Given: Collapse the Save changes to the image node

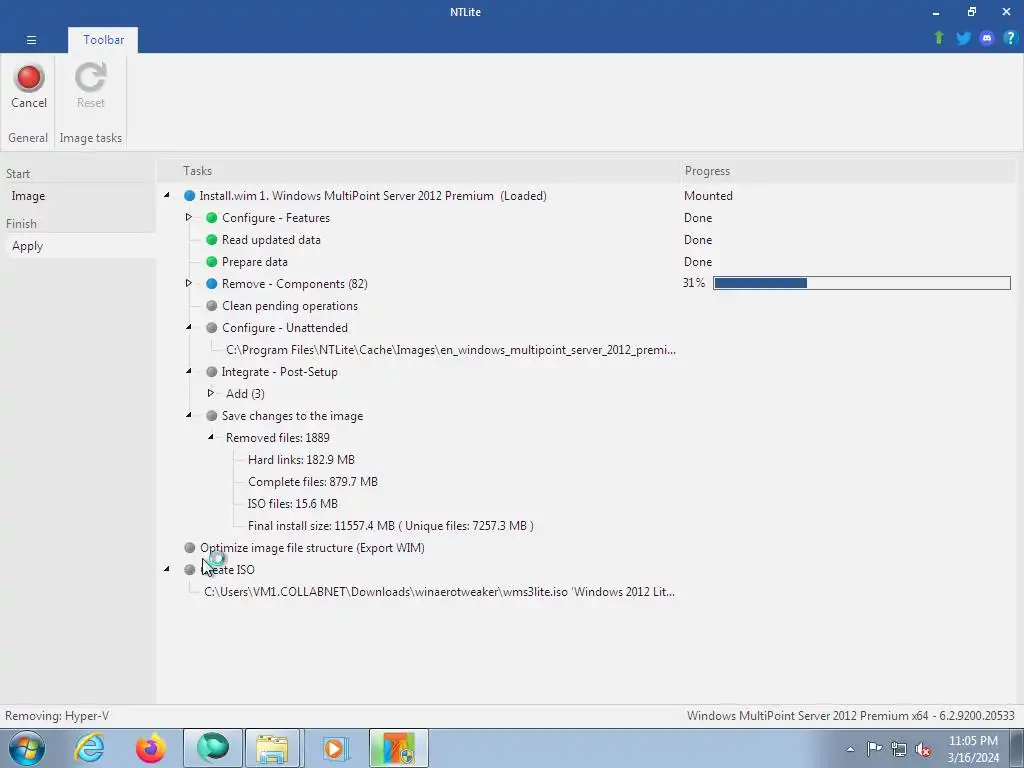Looking at the screenshot, I should tap(189, 415).
